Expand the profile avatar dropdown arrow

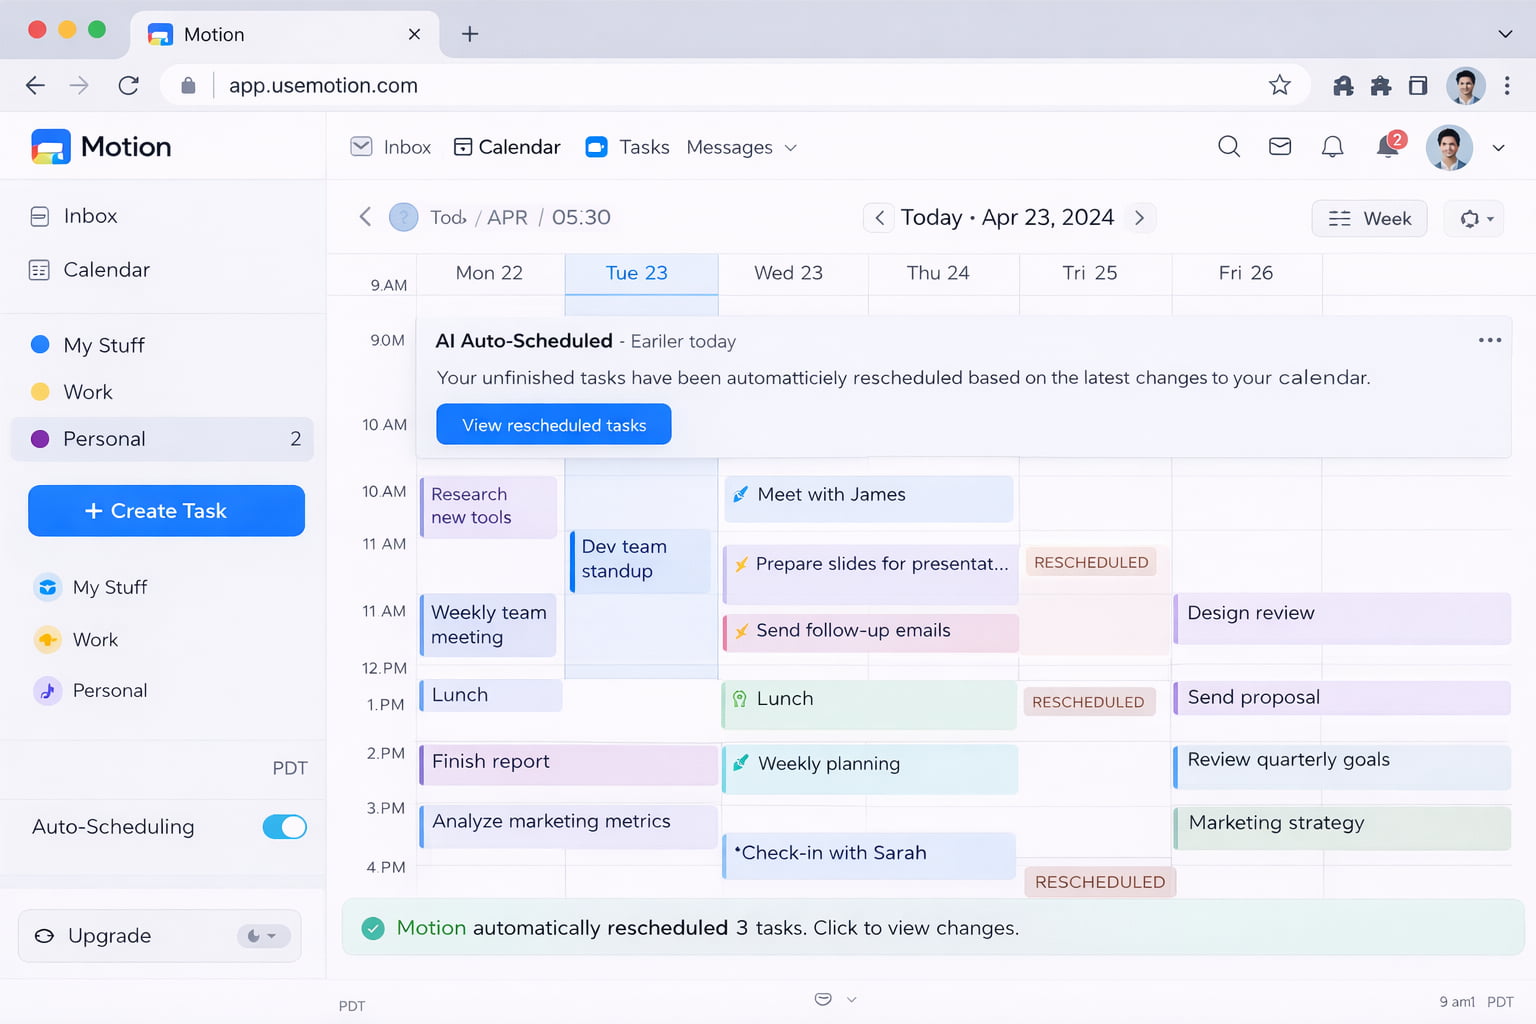click(x=1498, y=148)
